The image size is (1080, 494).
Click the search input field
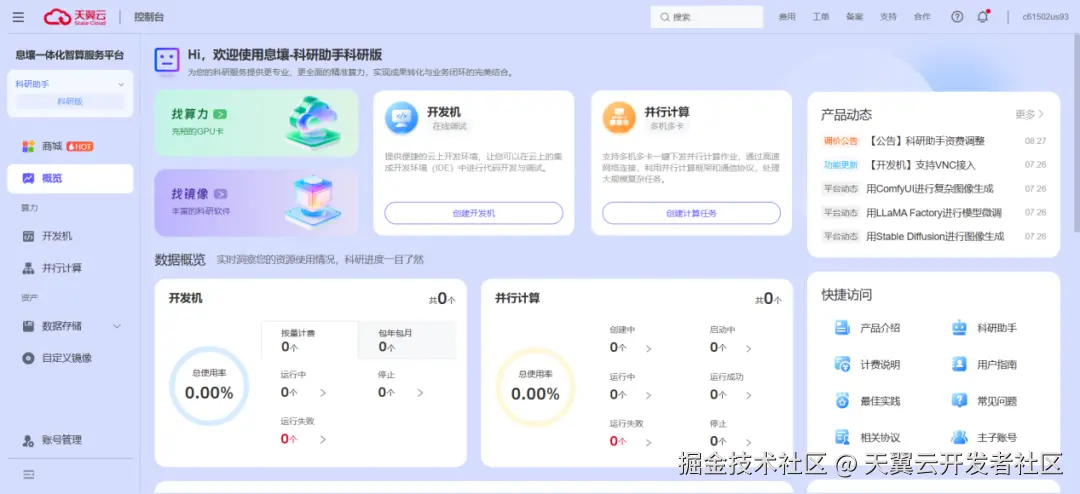707,17
